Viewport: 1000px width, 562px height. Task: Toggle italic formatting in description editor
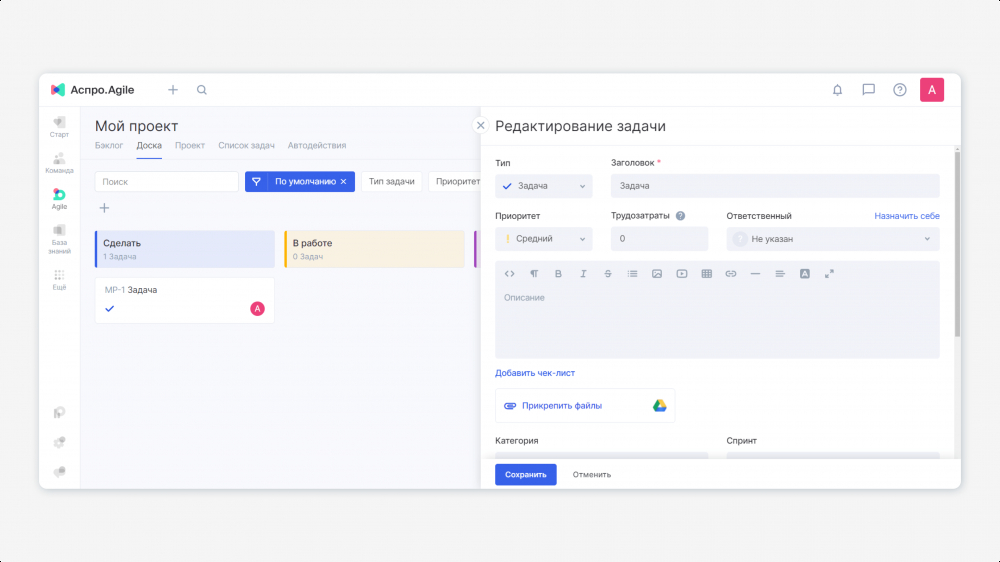click(583, 274)
